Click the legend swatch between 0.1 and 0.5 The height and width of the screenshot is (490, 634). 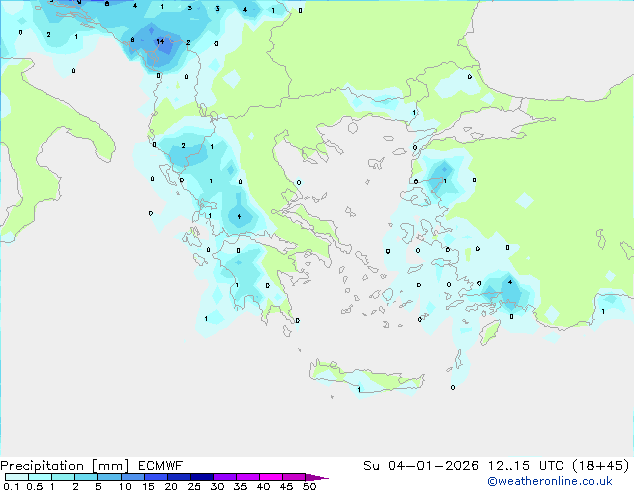18,477
